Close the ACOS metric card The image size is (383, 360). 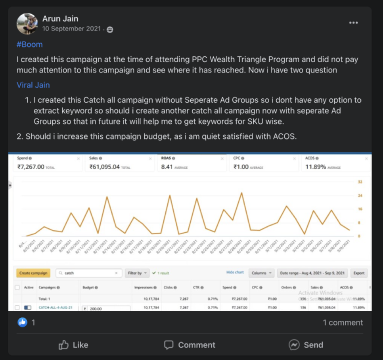click(x=366, y=159)
